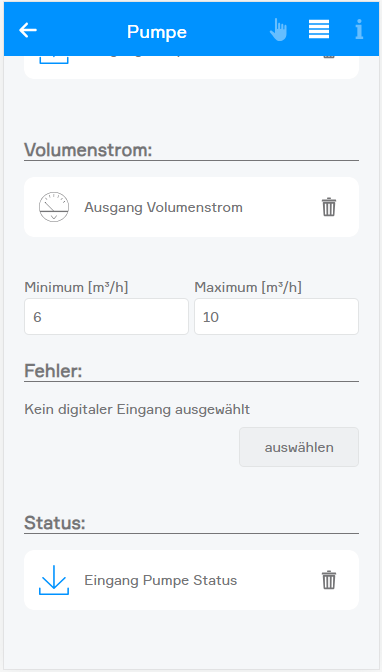Click the Status section heading

(x=55, y=523)
